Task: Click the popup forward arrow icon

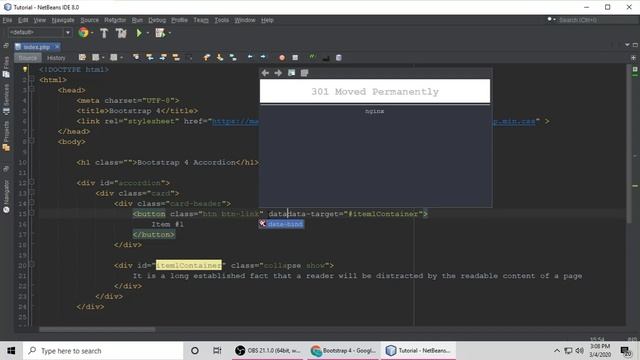Action: coord(278,73)
